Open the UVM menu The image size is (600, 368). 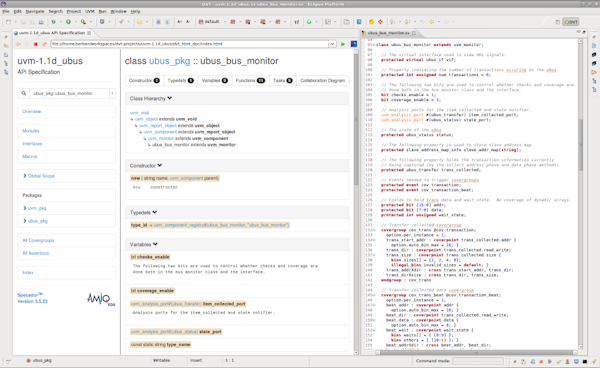(x=90, y=11)
